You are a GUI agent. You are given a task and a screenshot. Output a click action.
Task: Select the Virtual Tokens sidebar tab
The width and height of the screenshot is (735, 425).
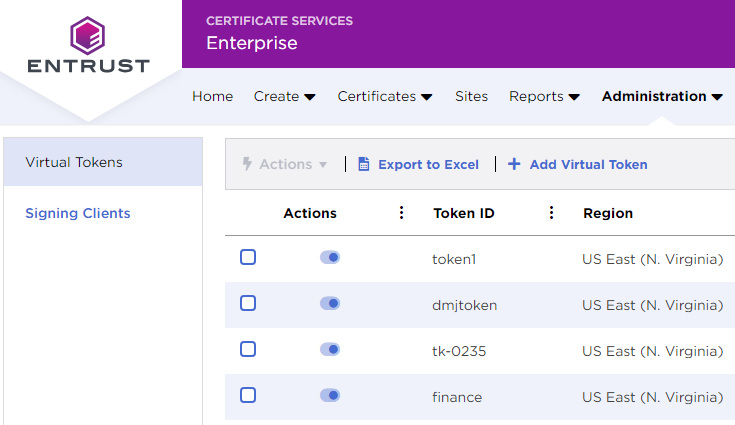click(74, 162)
